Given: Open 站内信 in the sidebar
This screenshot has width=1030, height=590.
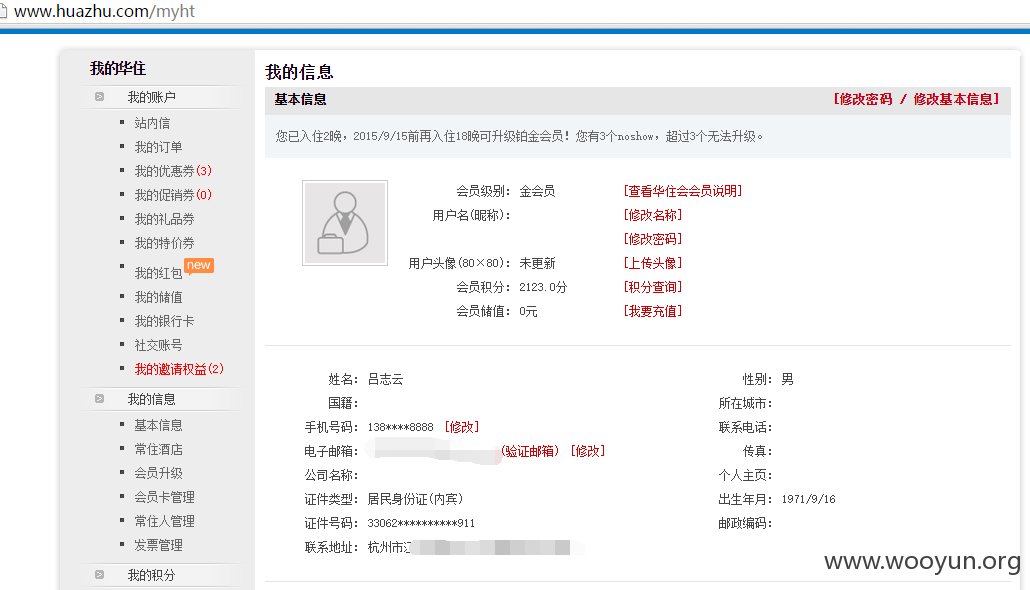Looking at the screenshot, I should tap(152, 123).
